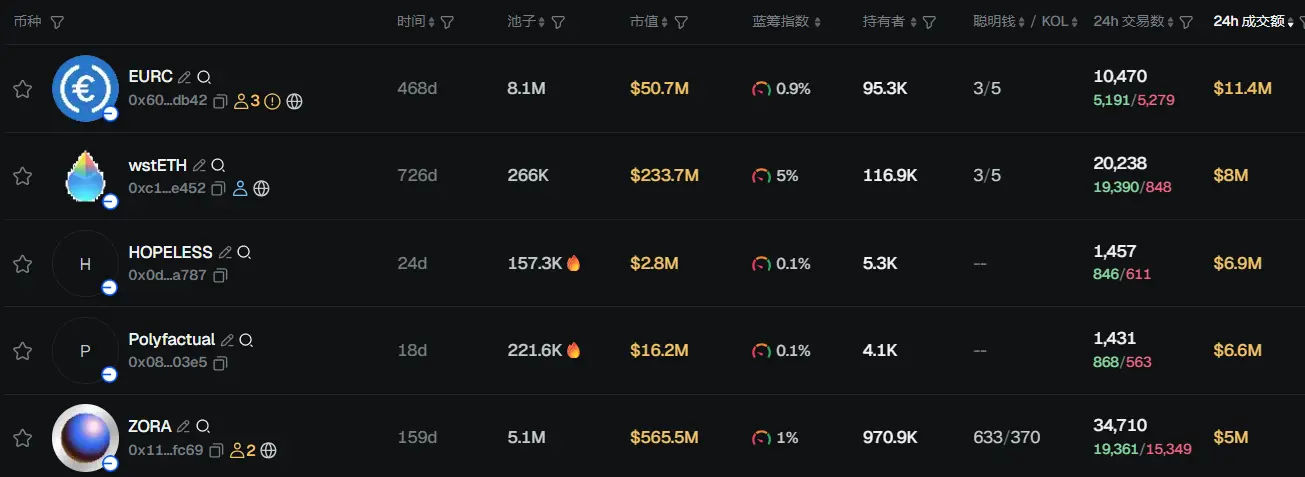This screenshot has height=477, width=1305.
Task: Favorite EURC with the star
Action: [x=22, y=89]
